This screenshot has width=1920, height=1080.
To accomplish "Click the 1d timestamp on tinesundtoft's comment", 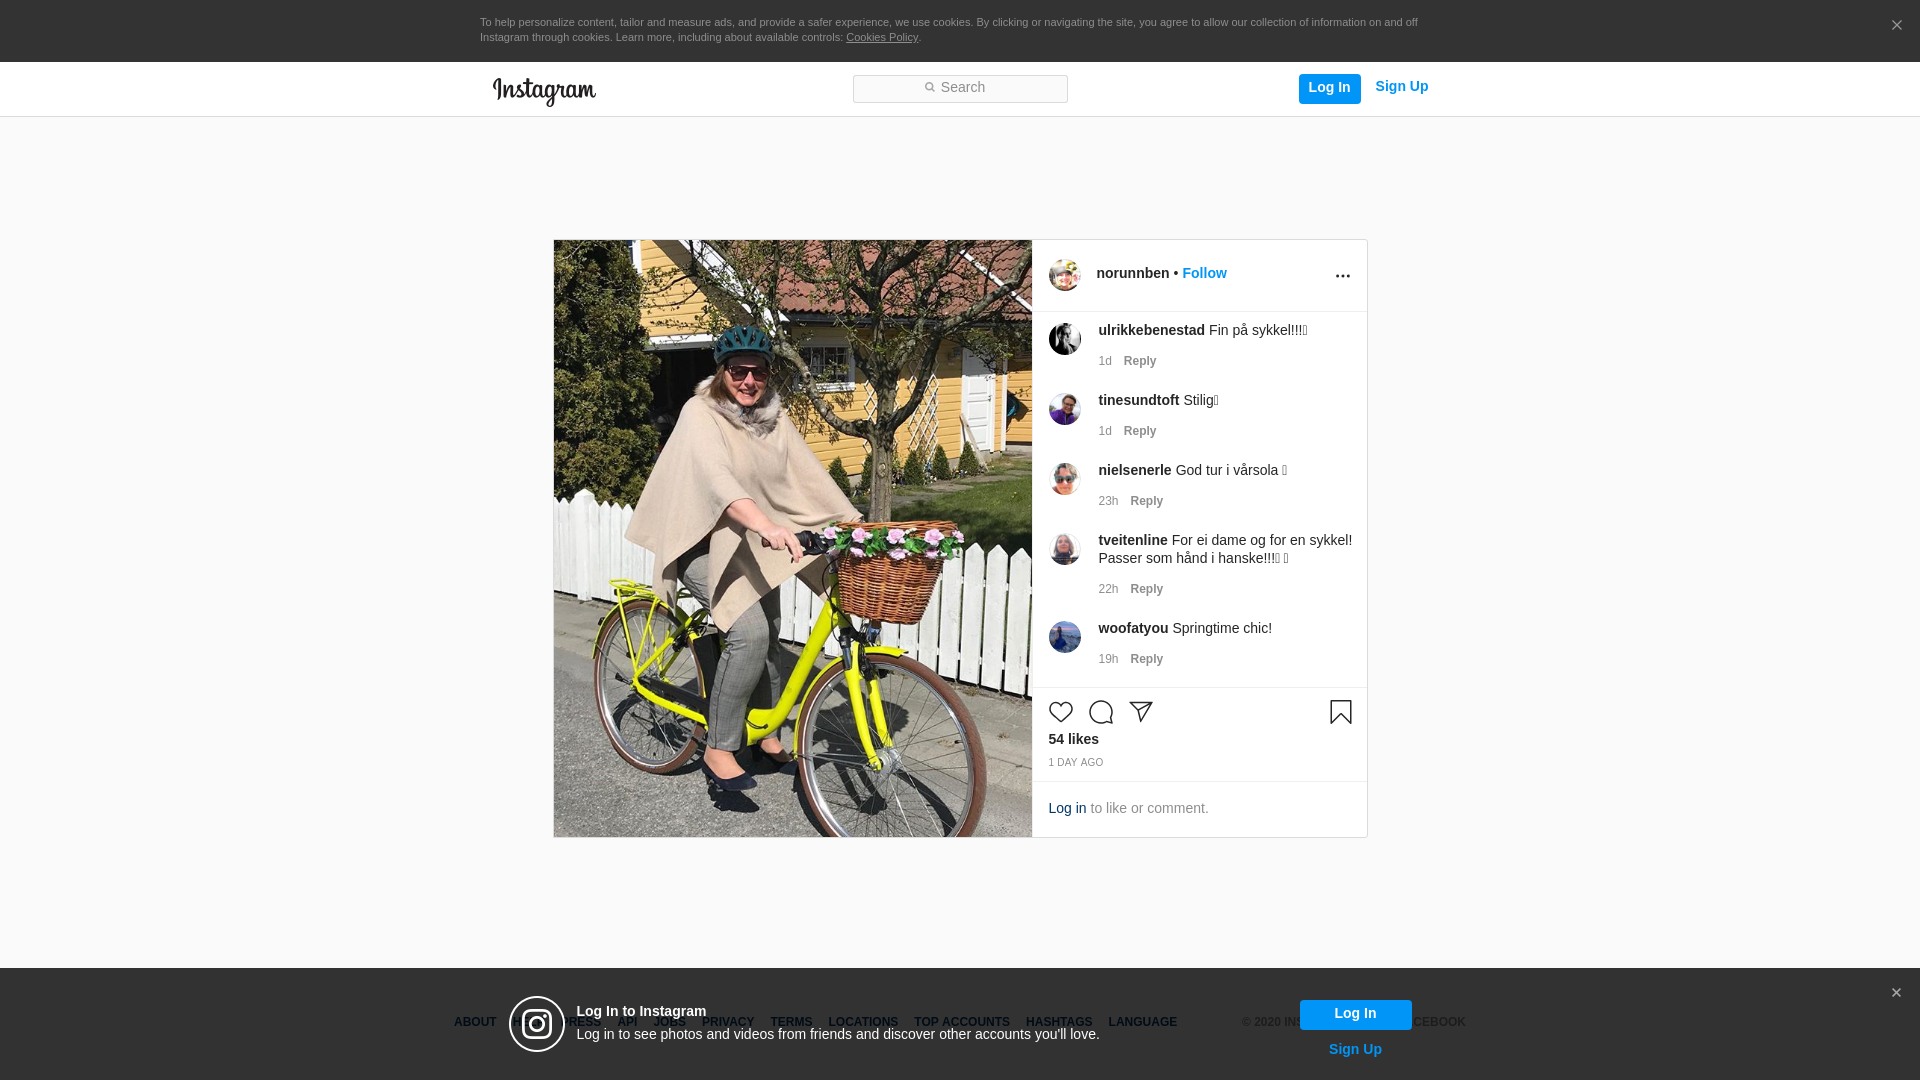I will (1105, 431).
